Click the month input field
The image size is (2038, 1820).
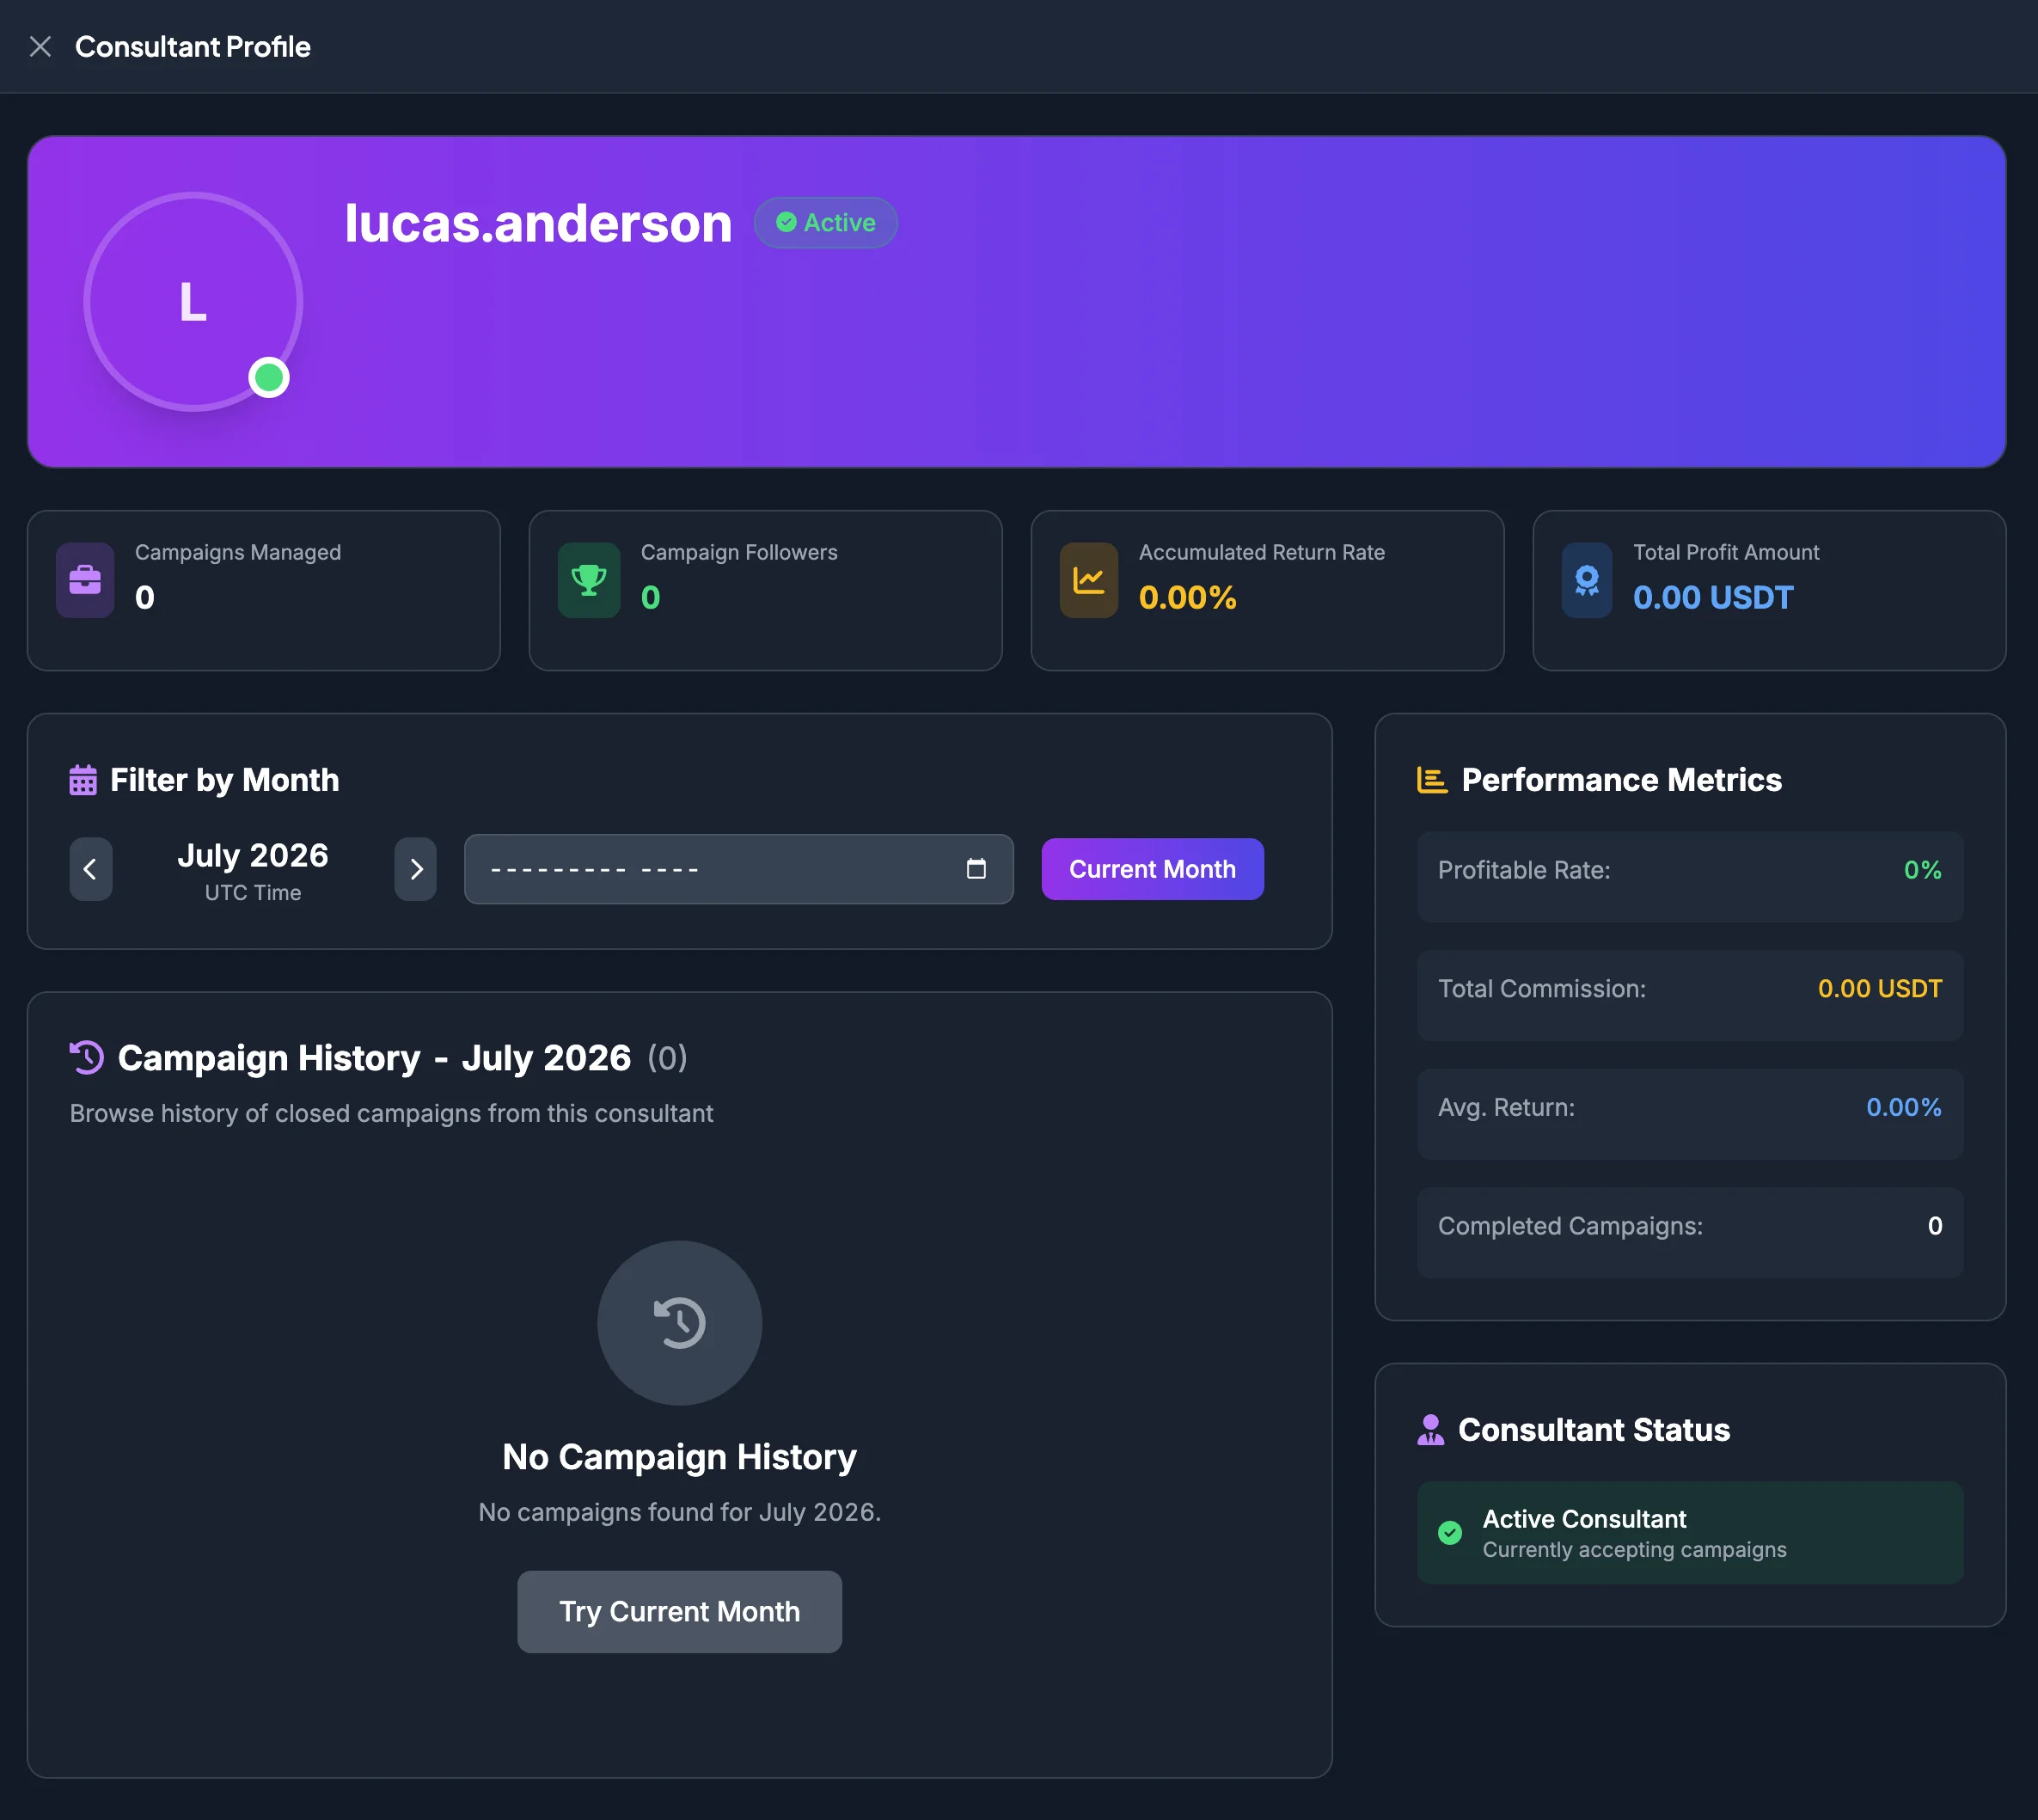click(738, 869)
